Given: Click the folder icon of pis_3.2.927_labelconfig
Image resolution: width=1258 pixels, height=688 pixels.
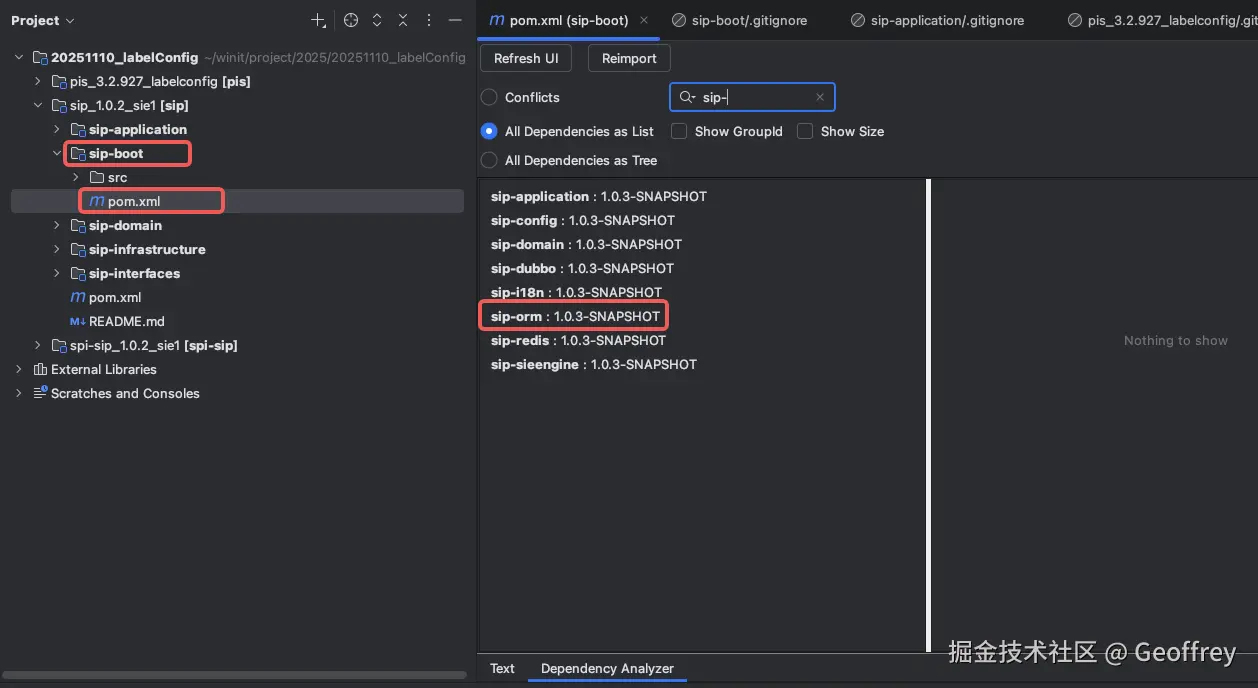Looking at the screenshot, I should click(x=59, y=81).
